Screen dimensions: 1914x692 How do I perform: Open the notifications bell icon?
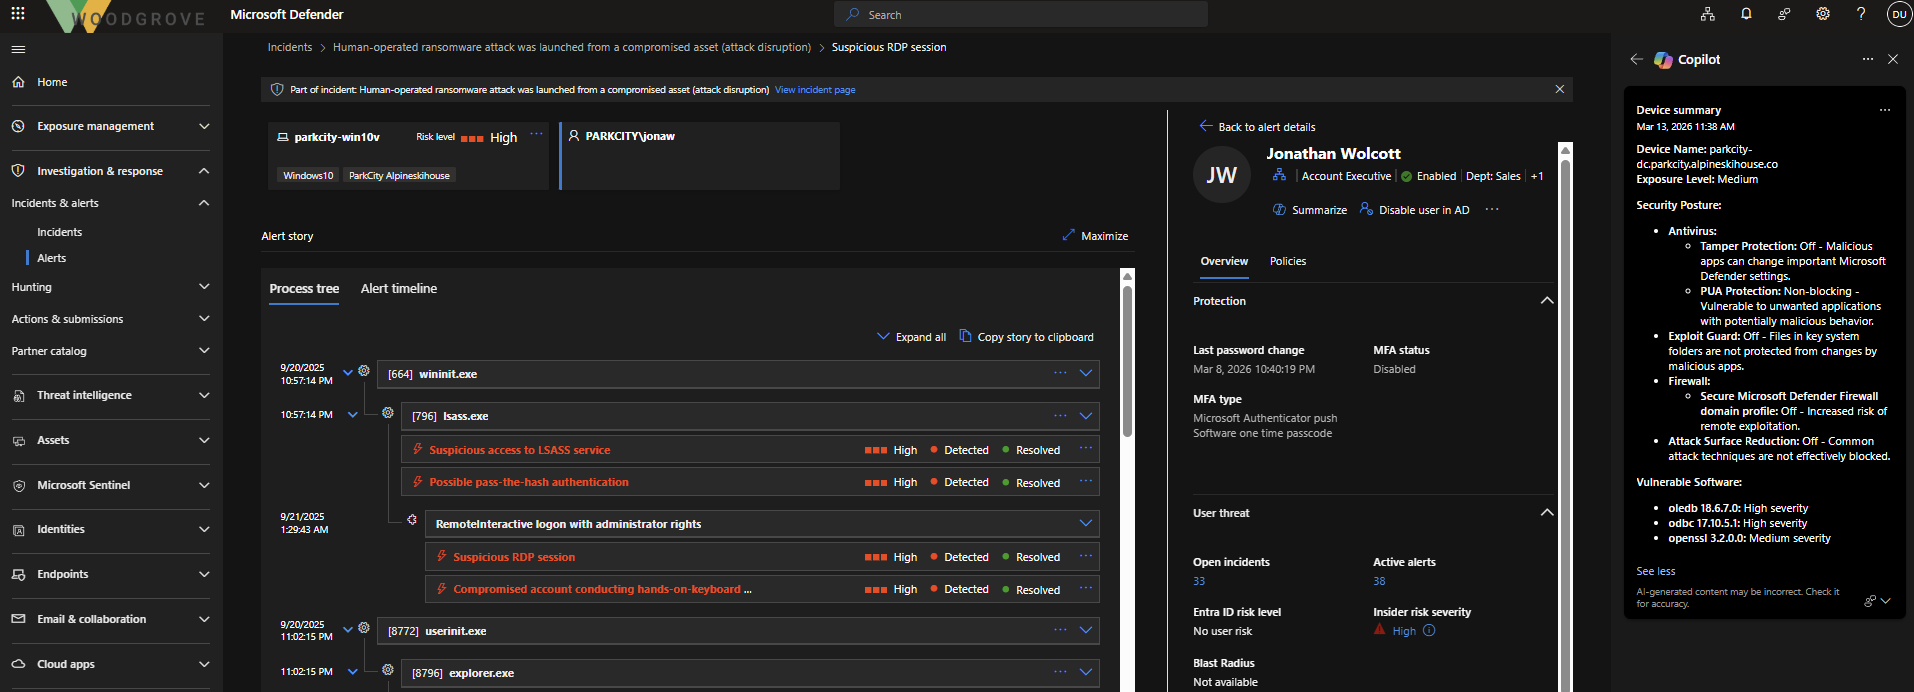[x=1746, y=14]
